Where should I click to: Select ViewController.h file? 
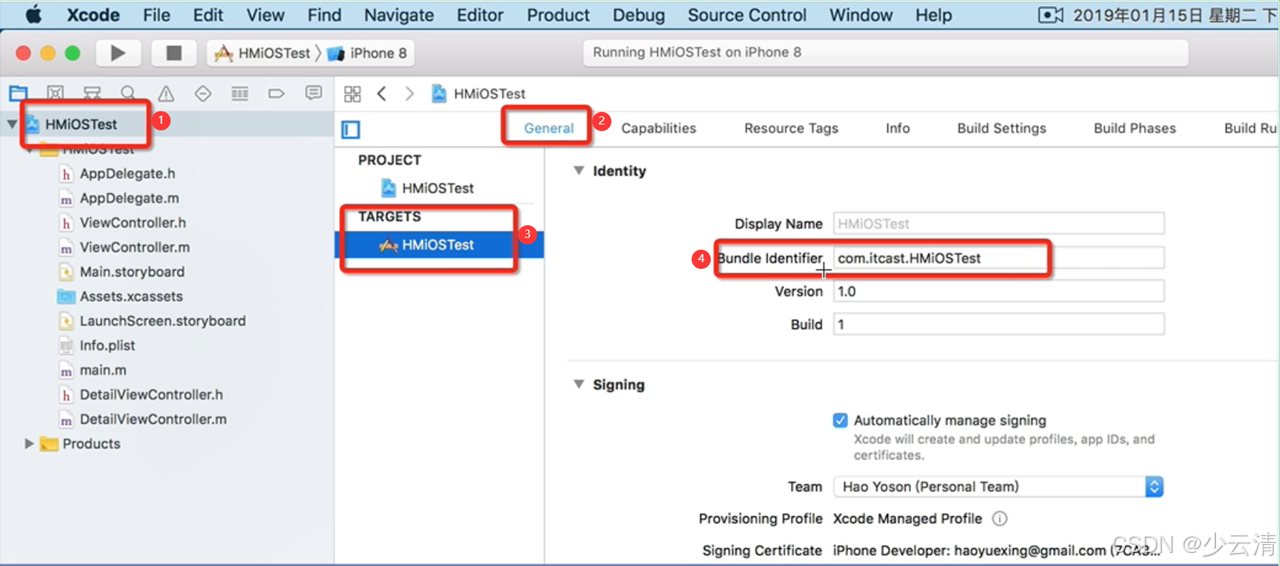pos(133,223)
